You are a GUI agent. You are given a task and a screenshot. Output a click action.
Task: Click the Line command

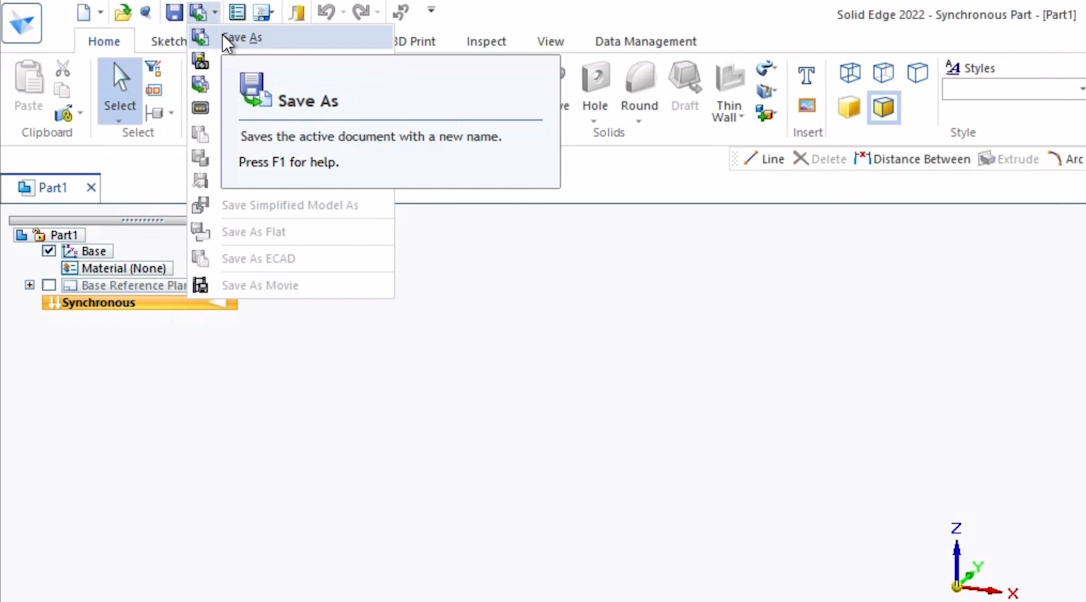[765, 159]
